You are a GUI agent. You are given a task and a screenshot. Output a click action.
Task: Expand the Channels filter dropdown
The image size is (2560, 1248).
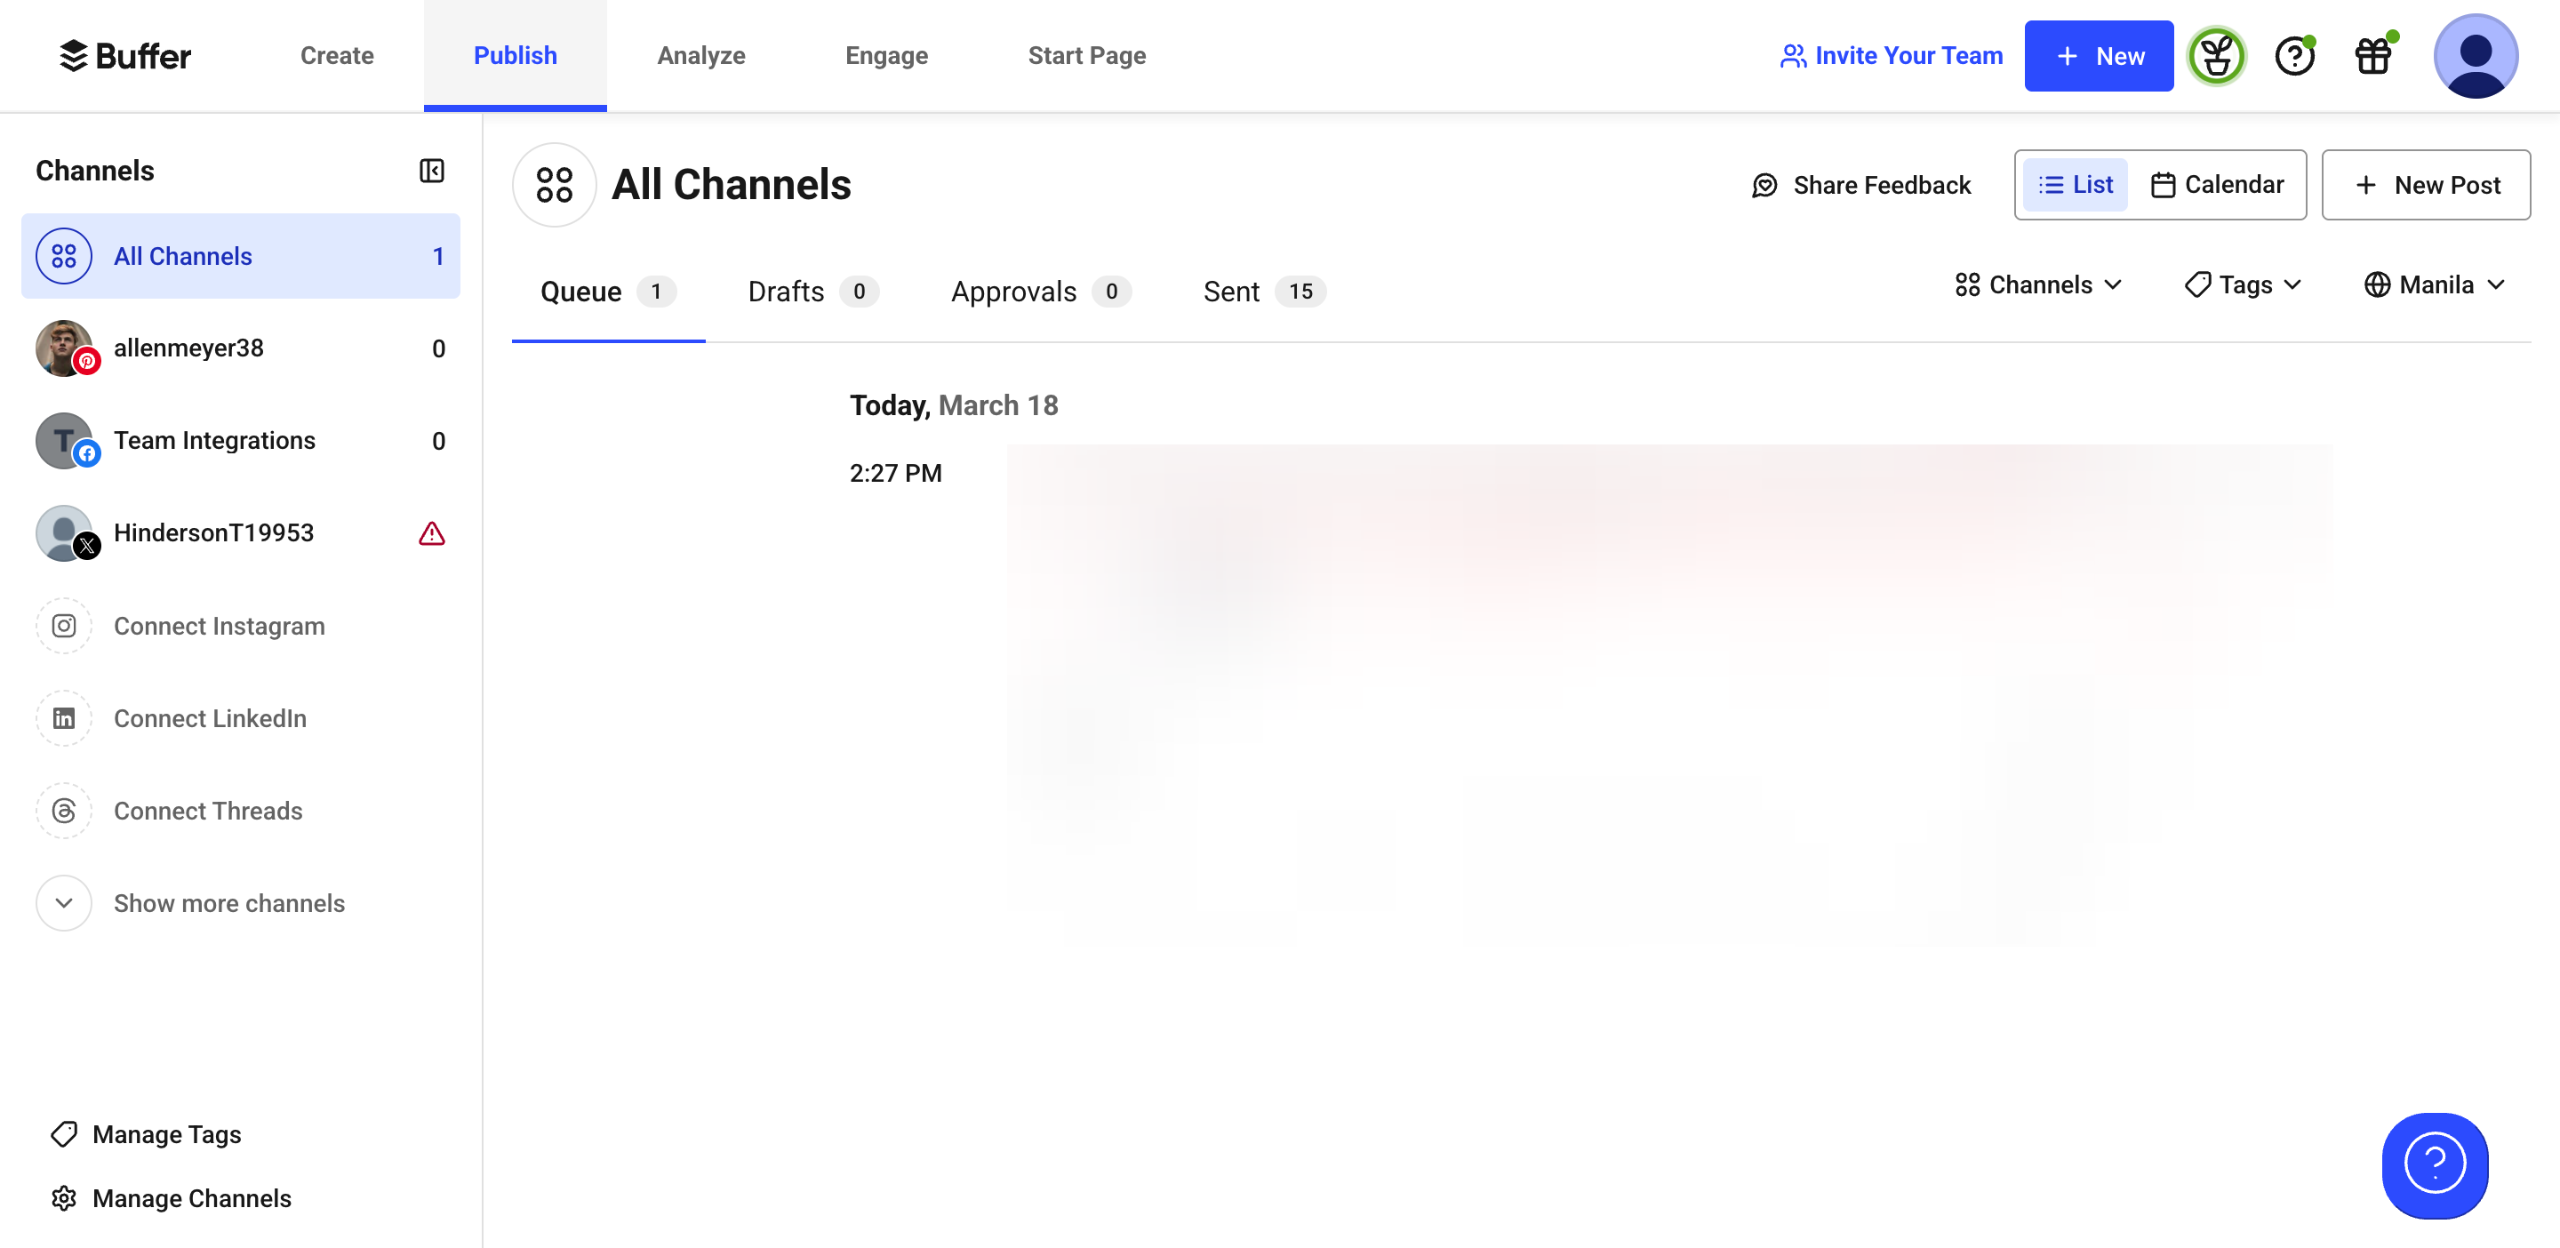pyautogui.click(x=2038, y=285)
